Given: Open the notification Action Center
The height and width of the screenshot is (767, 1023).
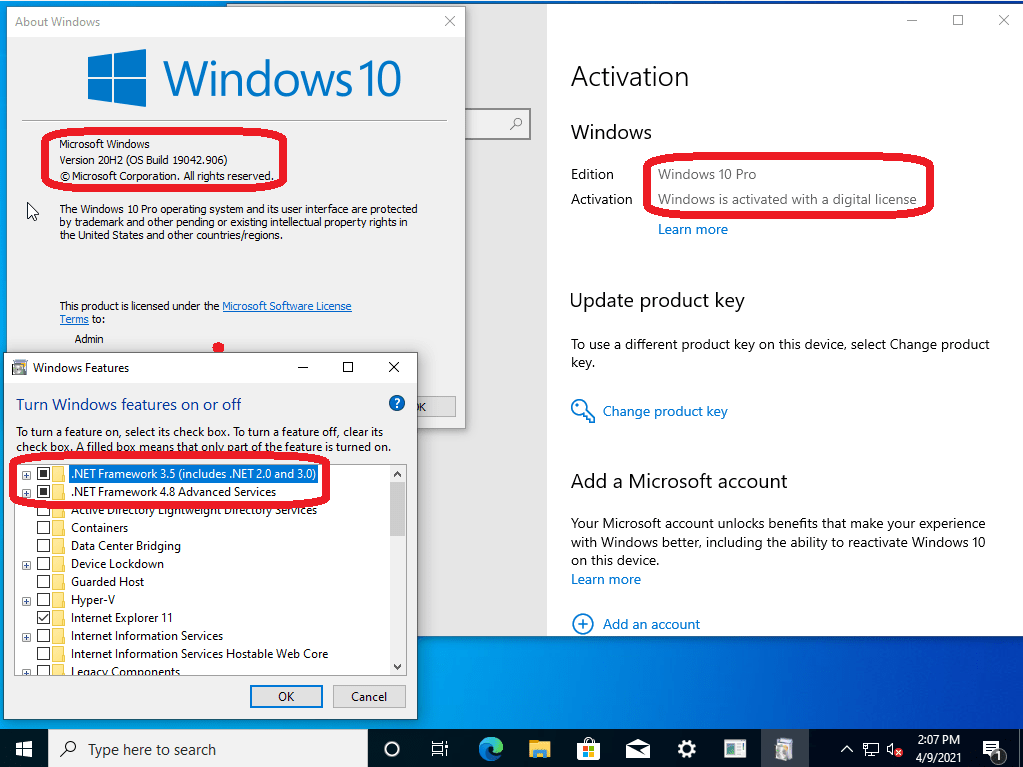Looking at the screenshot, I should coord(992,751).
